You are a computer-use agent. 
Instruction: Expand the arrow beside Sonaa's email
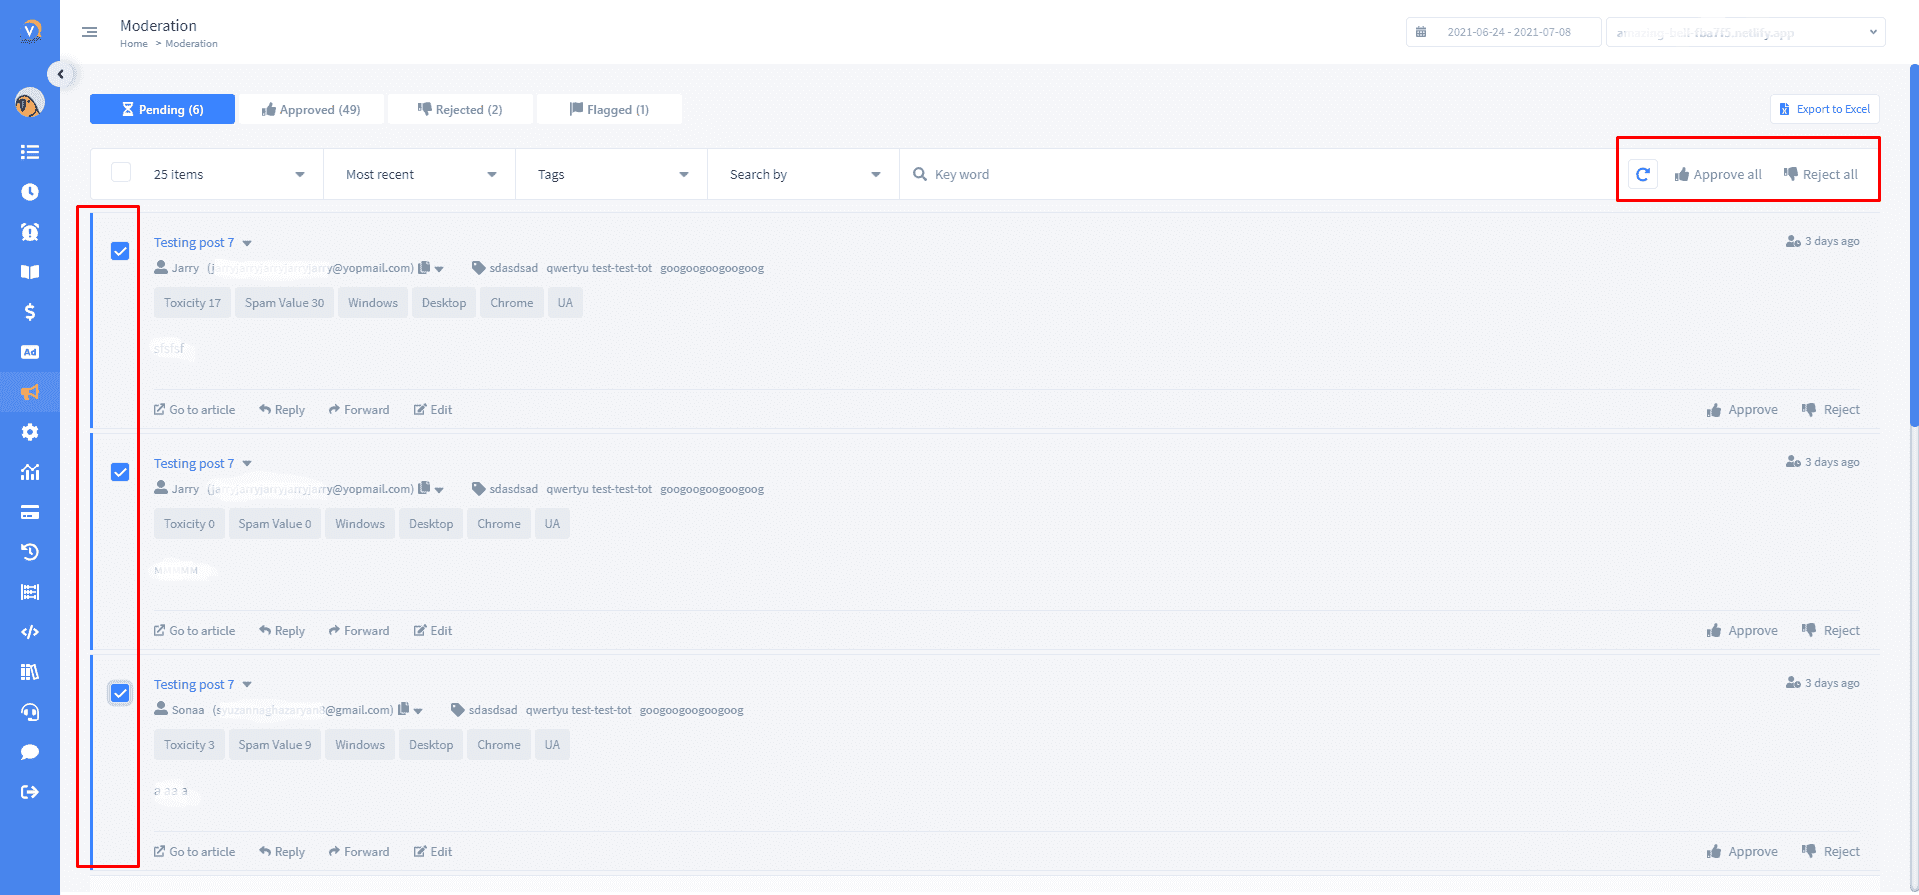pos(418,711)
